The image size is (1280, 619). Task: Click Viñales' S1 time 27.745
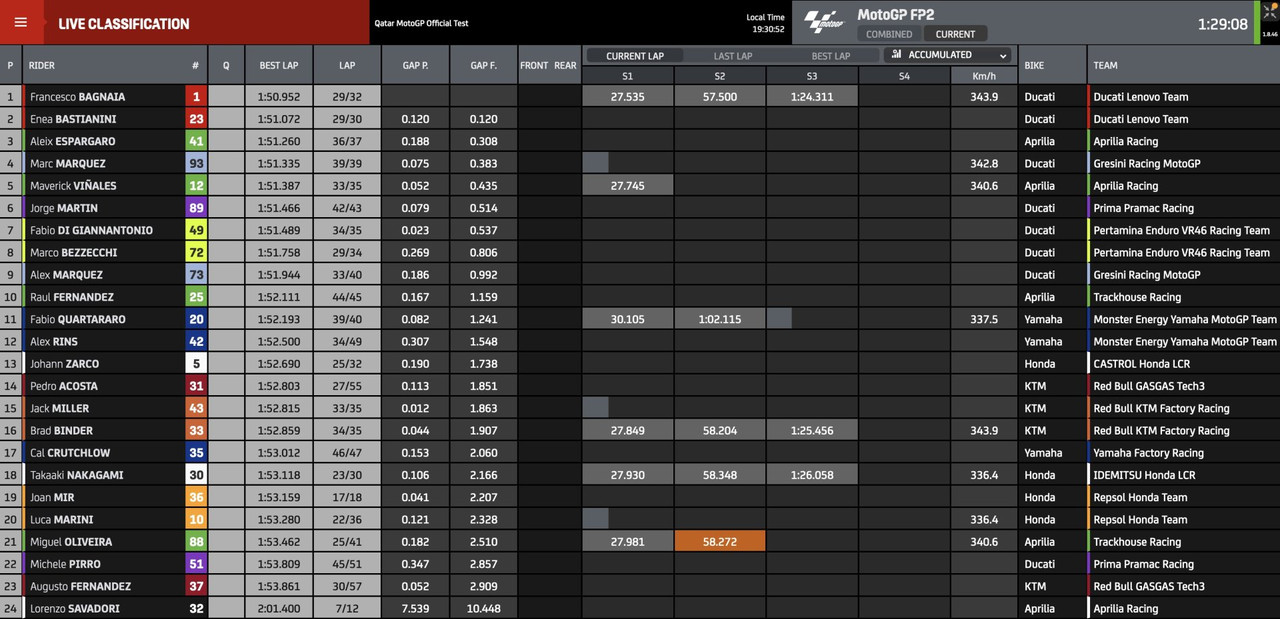tap(627, 186)
